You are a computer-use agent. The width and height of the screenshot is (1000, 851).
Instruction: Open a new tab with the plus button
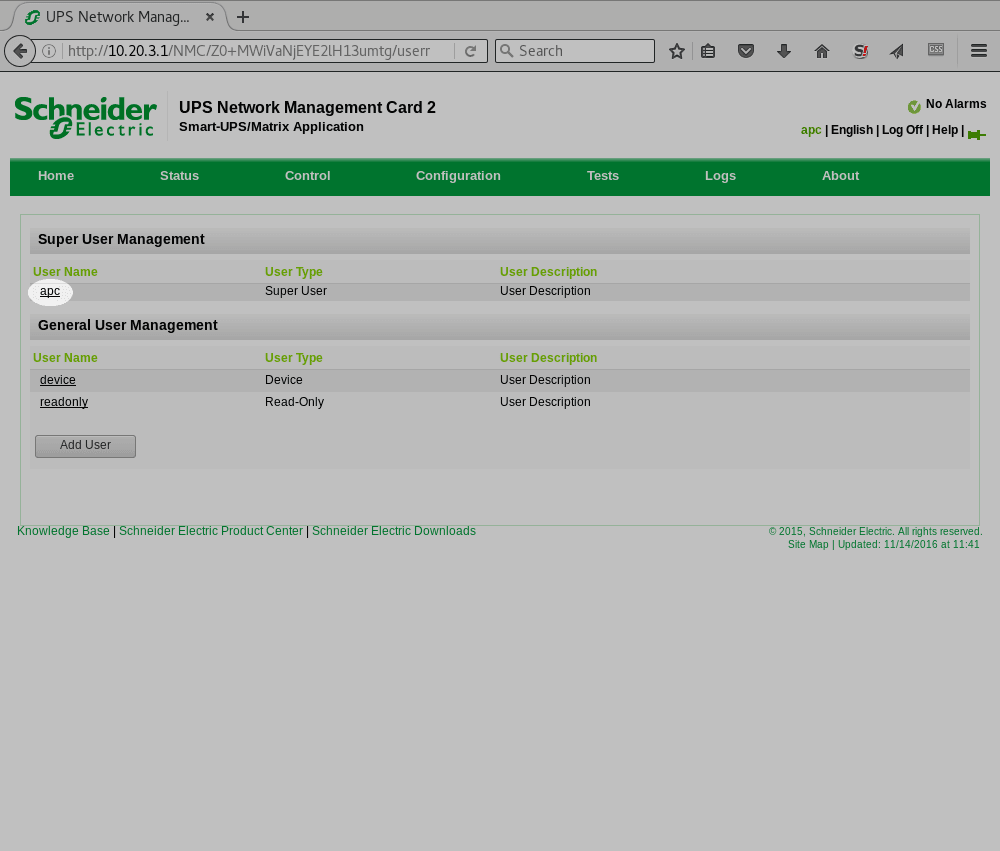pos(243,17)
